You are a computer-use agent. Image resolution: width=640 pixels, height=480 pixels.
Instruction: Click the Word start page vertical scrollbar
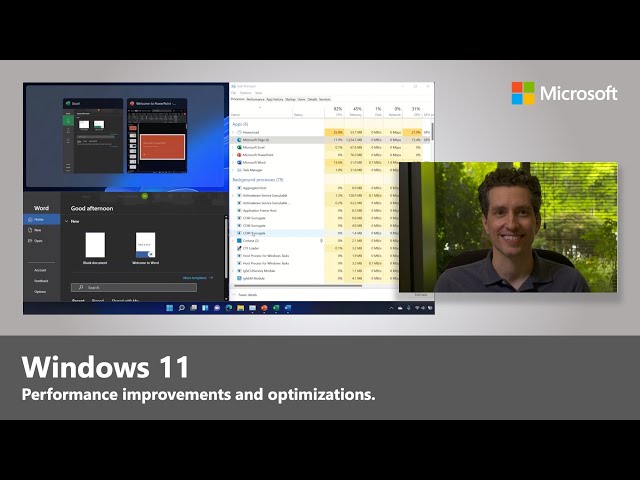click(x=226, y=248)
